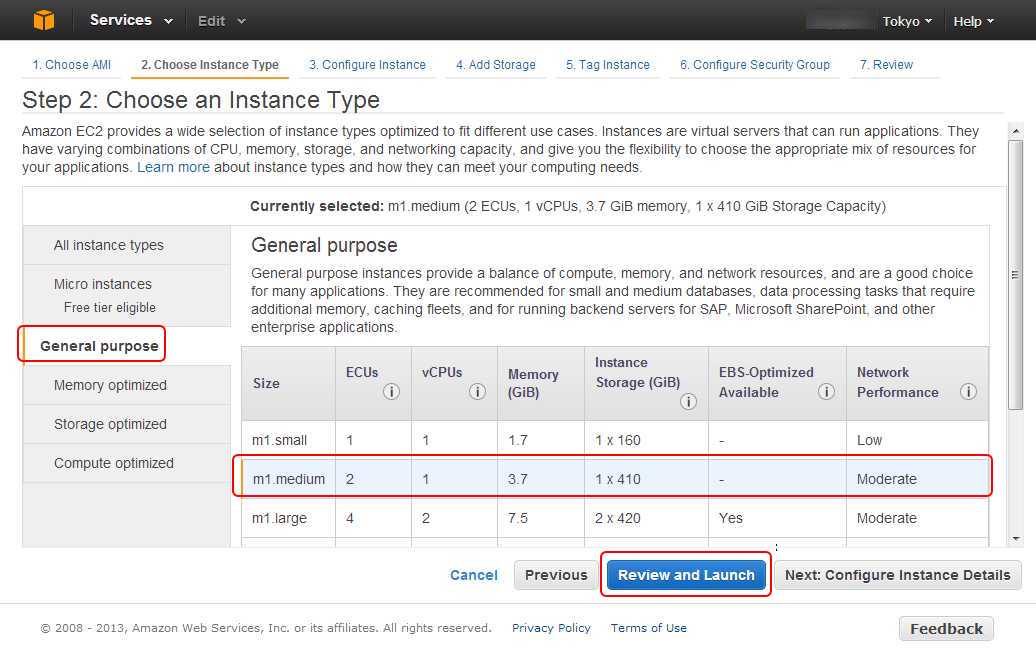Screen dimensions: 1036x654
Task: Click the EBS-Optimized Available info icon
Action: (x=826, y=392)
